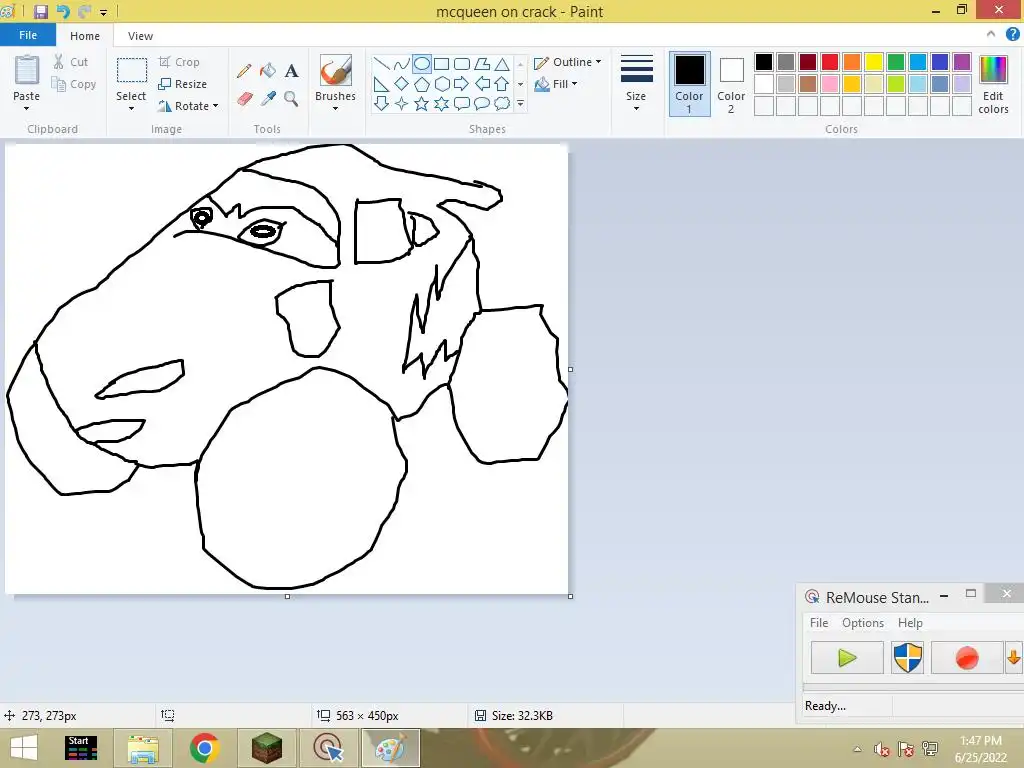Choose the Rounded rectangle shape

coord(462,63)
